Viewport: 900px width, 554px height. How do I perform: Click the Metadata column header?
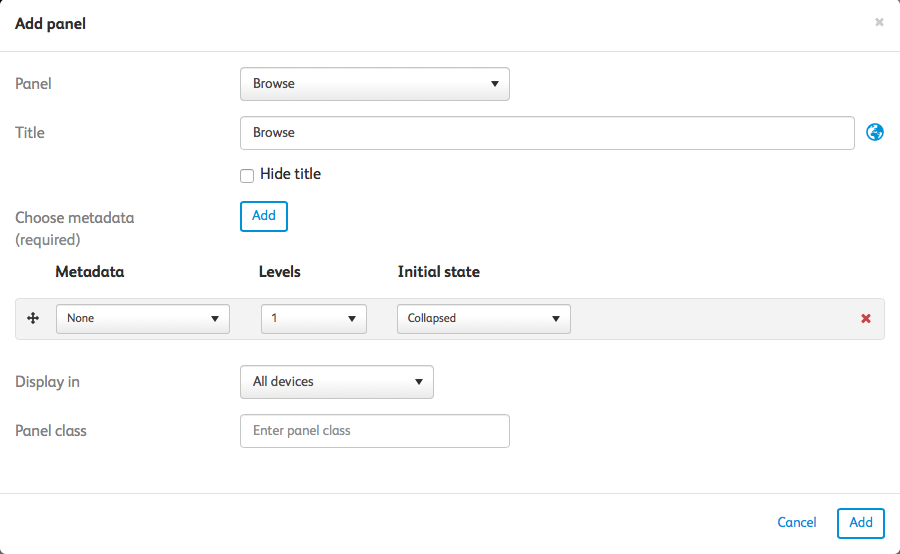pyautogui.click(x=90, y=272)
